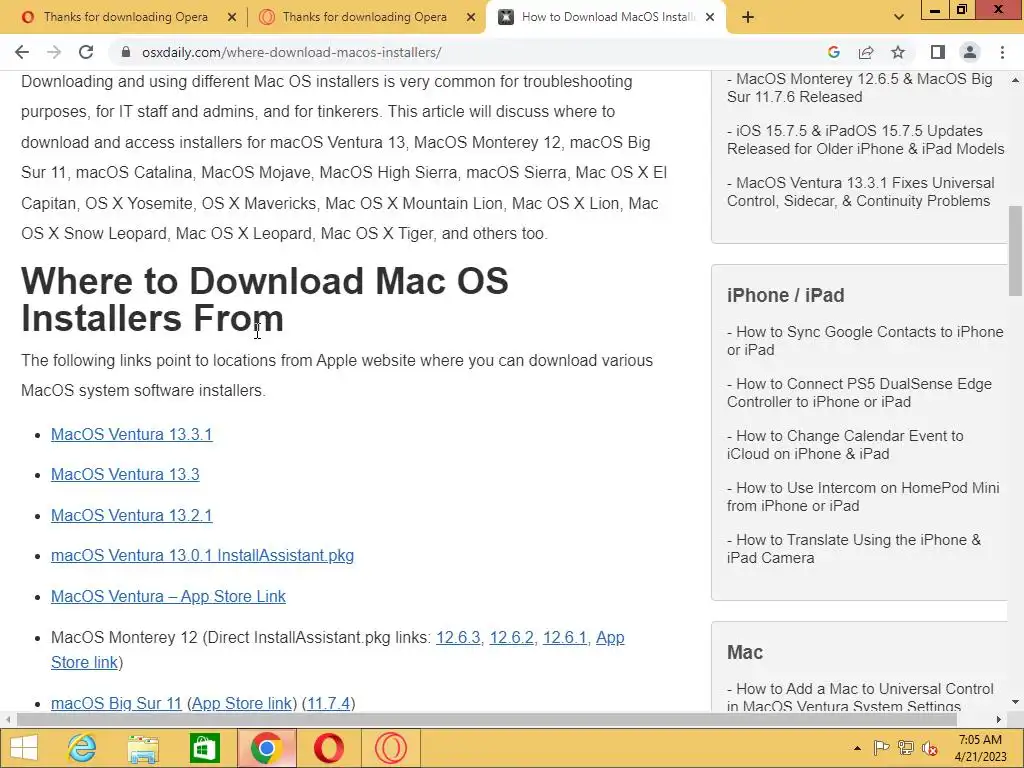This screenshot has height=768, width=1024.
Task: Open Monterey 12.6.5 & Big Sur released article
Action: coord(859,88)
